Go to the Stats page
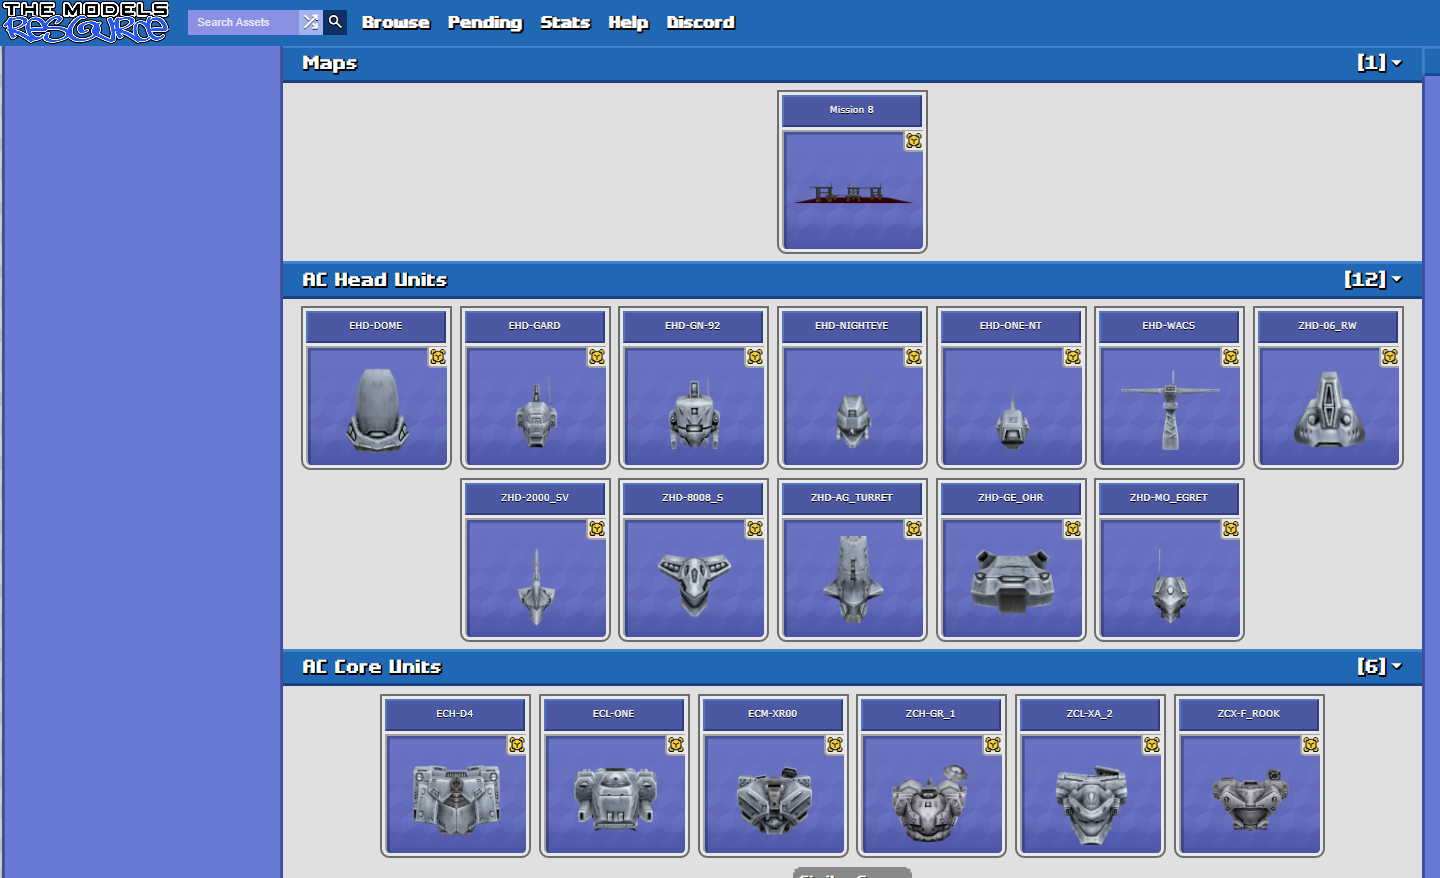This screenshot has width=1440, height=878. click(x=565, y=22)
